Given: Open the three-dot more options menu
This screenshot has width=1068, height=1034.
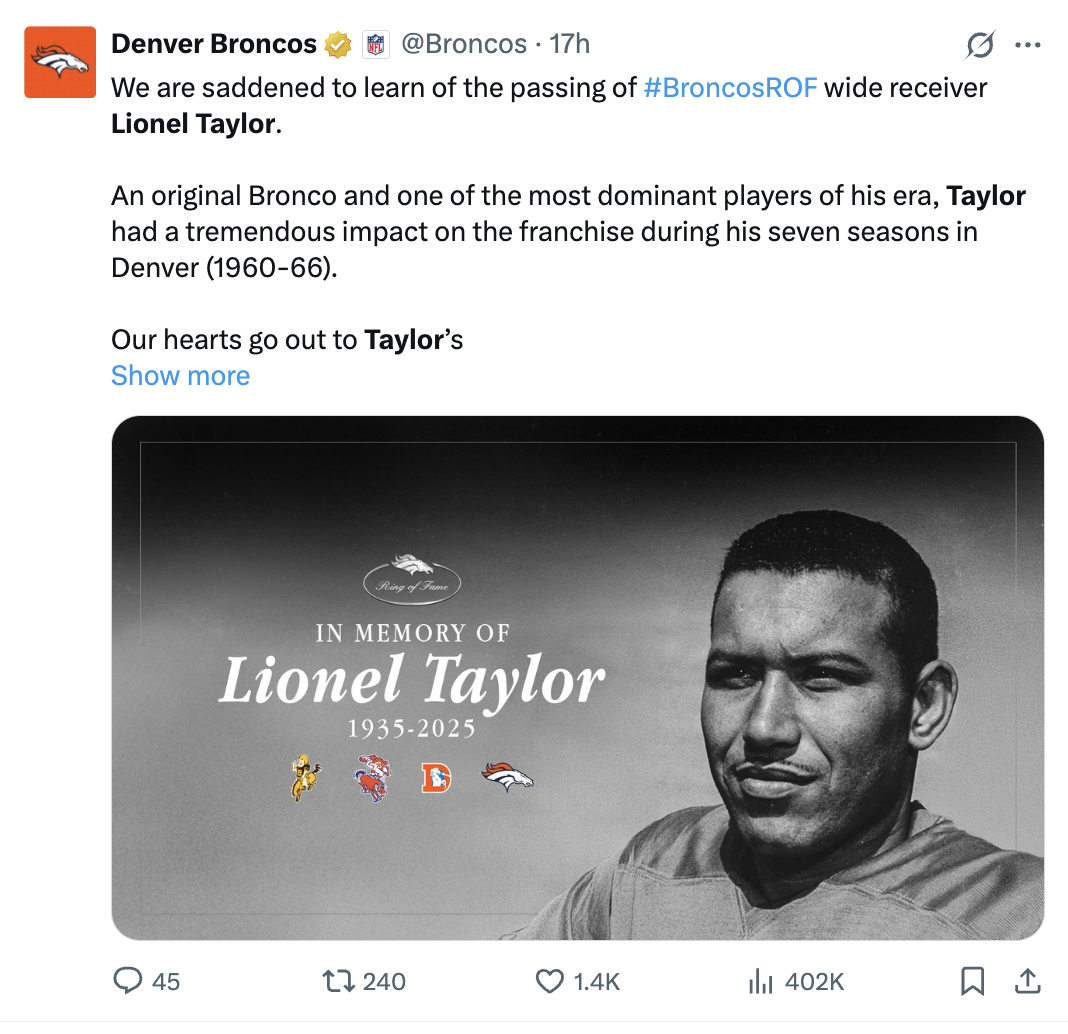Looking at the screenshot, I should (x=1028, y=45).
